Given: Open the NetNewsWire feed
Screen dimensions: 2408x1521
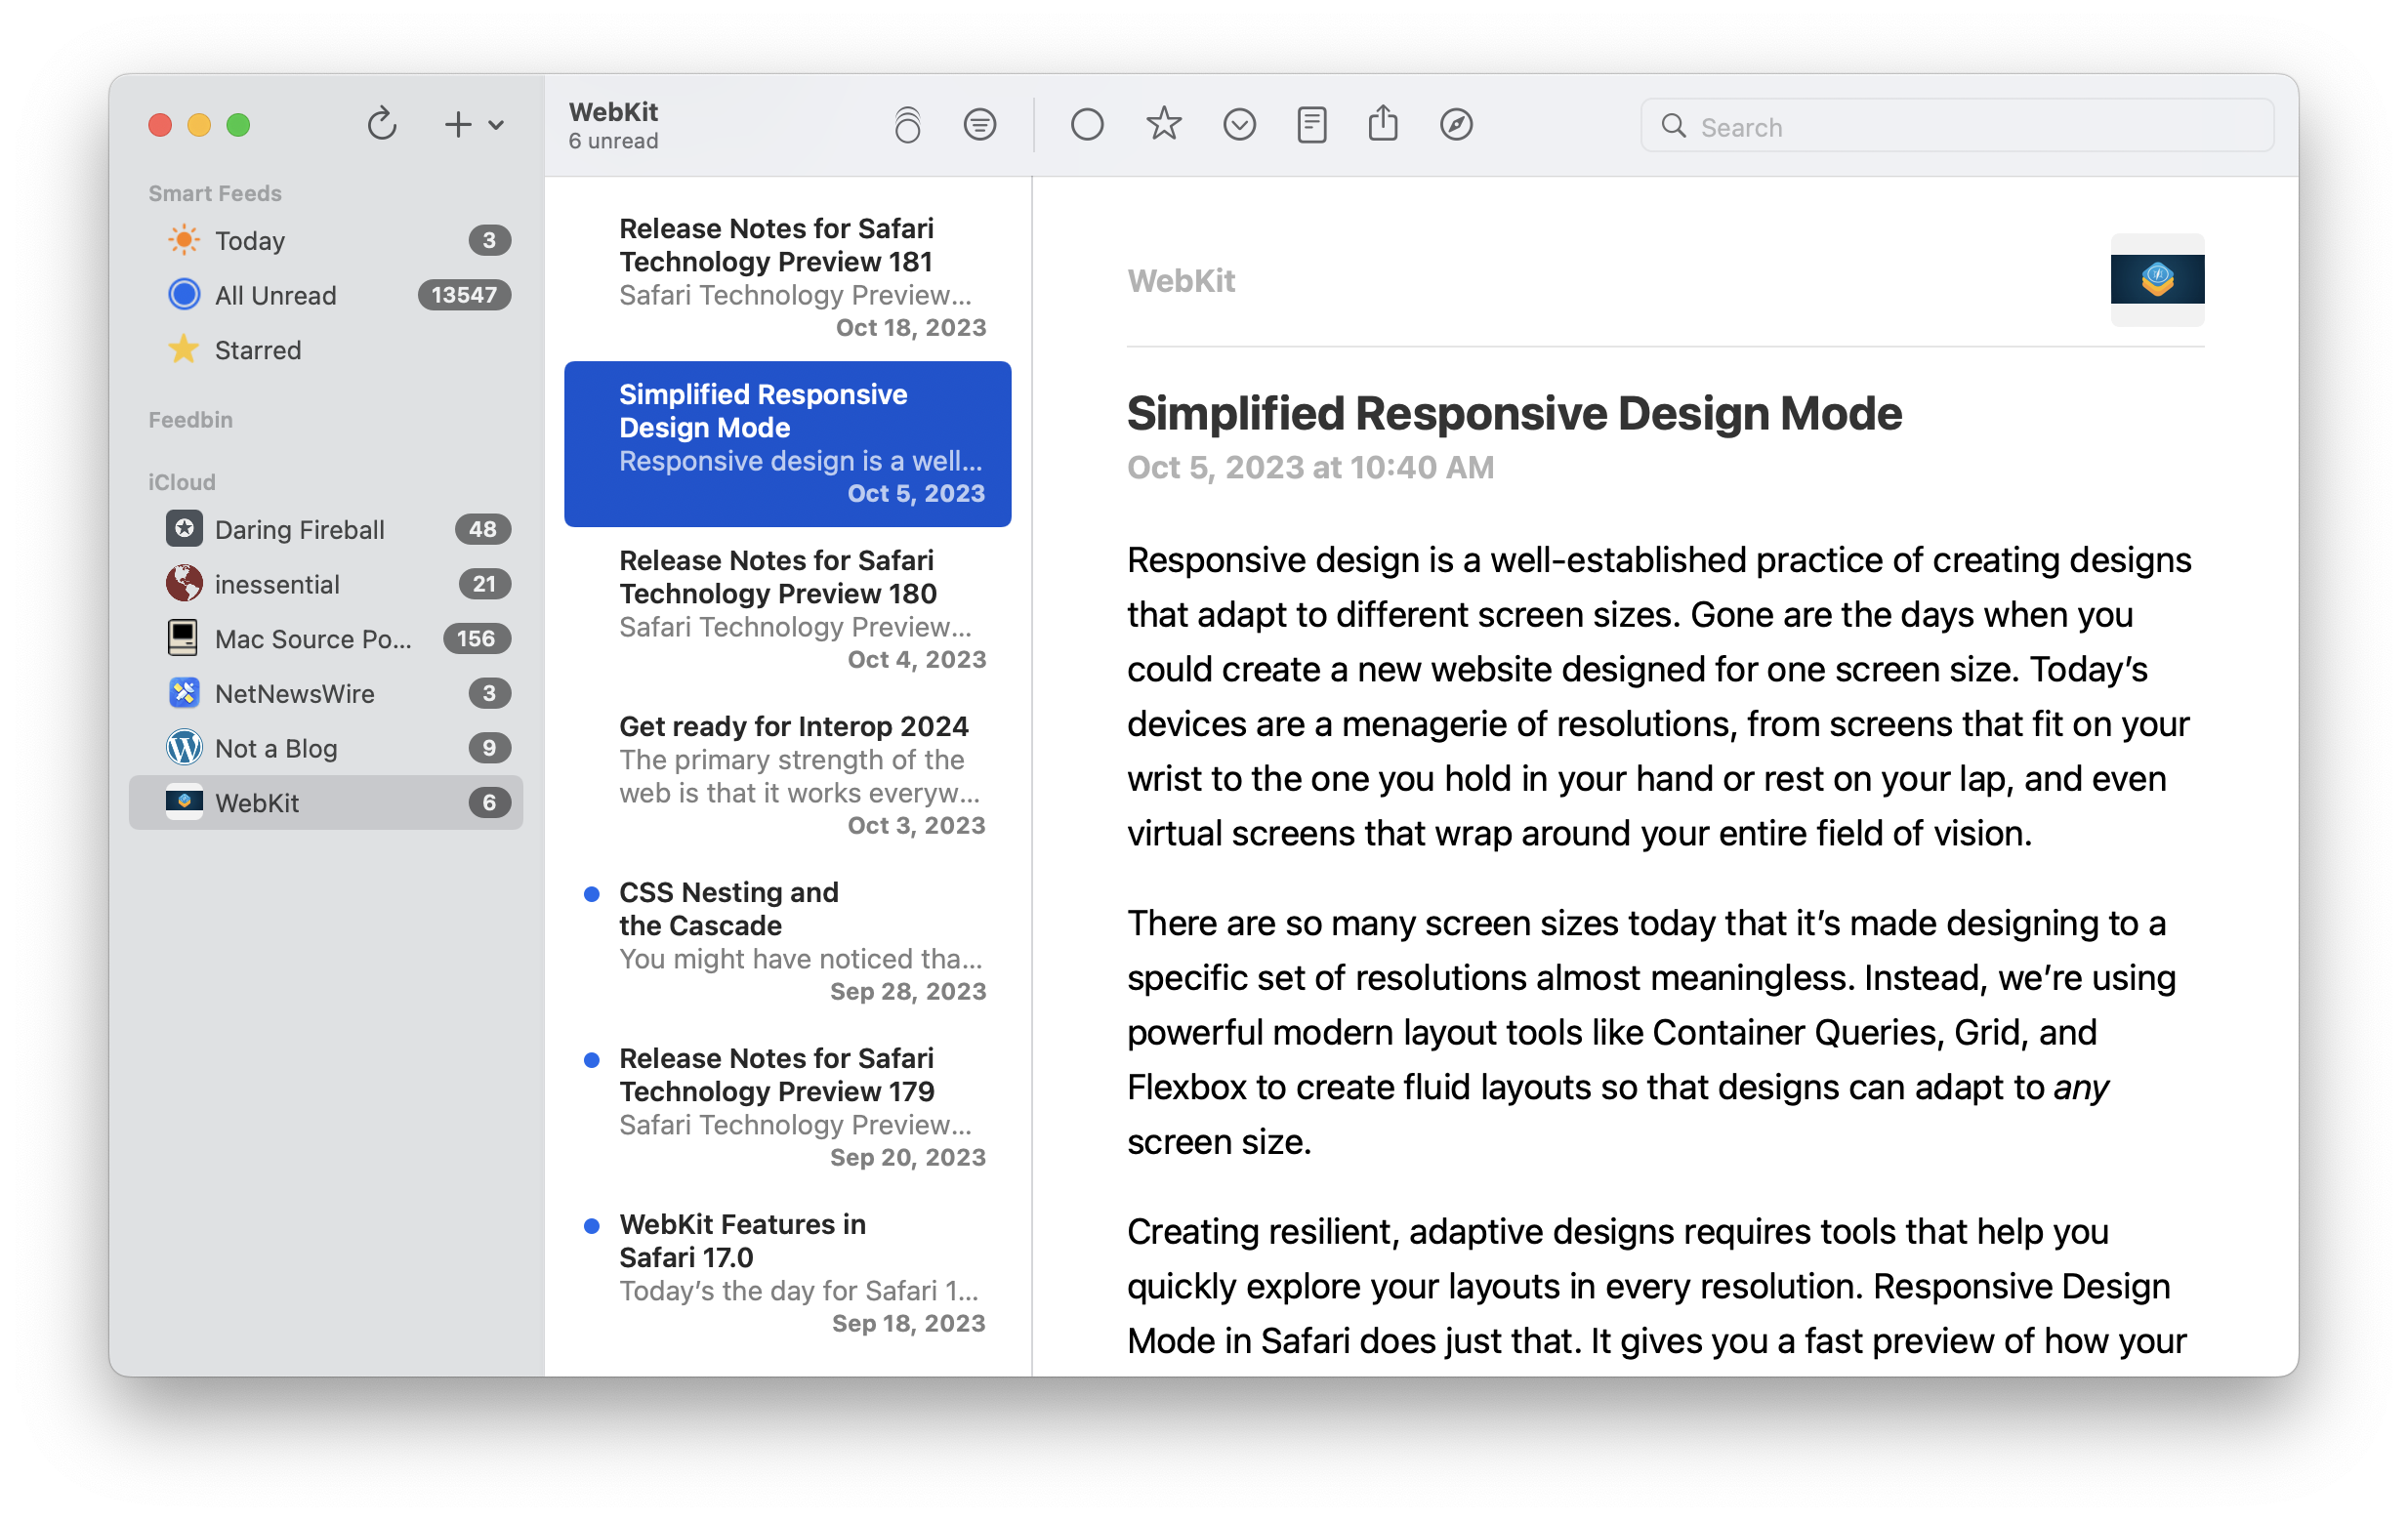Looking at the screenshot, I should pyautogui.click(x=294, y=694).
